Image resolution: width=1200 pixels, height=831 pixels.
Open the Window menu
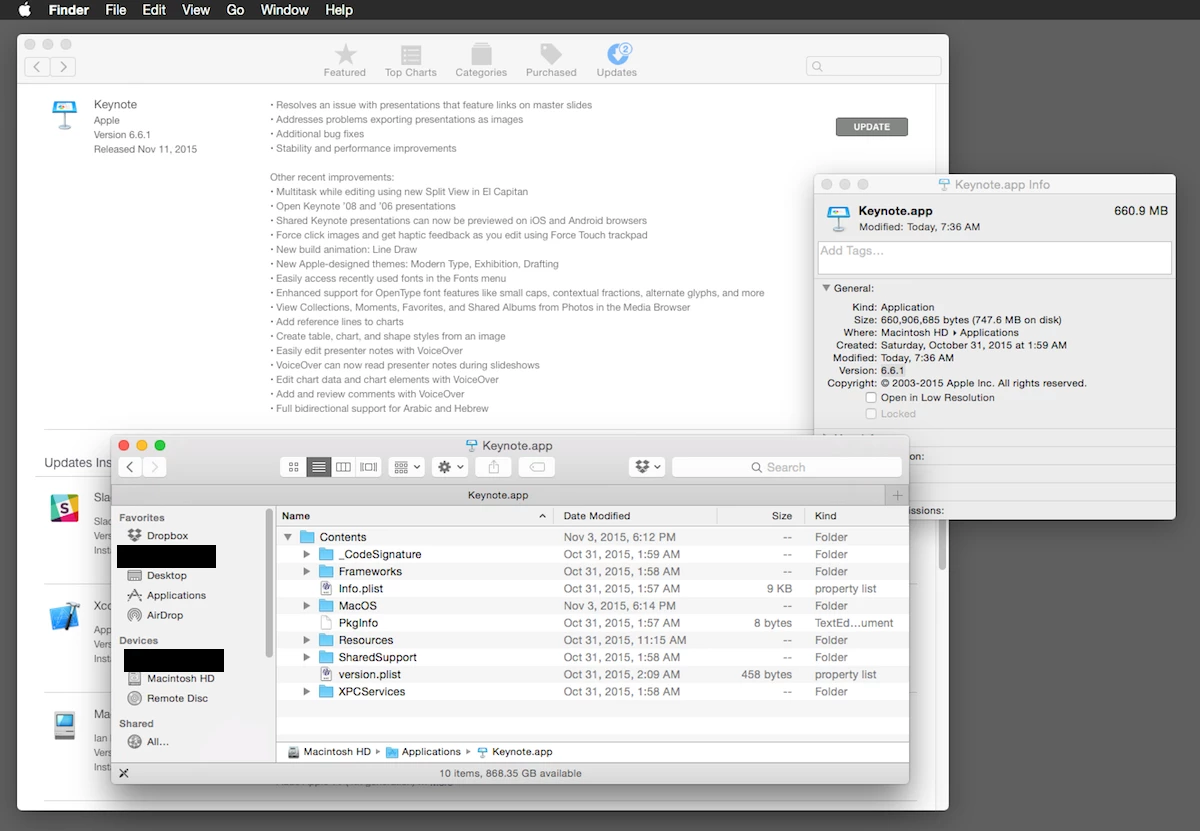284,10
